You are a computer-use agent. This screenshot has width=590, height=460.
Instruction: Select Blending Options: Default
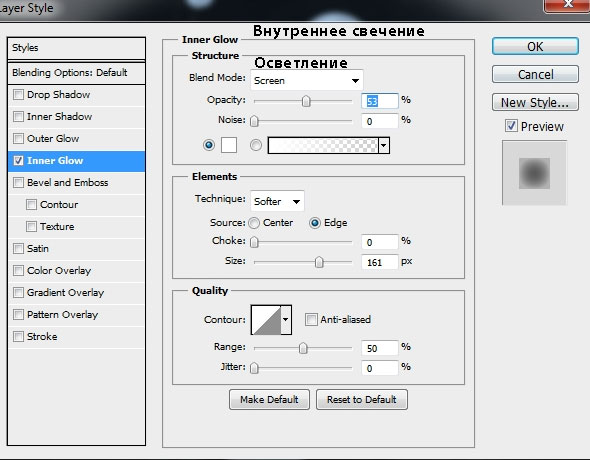point(76,73)
